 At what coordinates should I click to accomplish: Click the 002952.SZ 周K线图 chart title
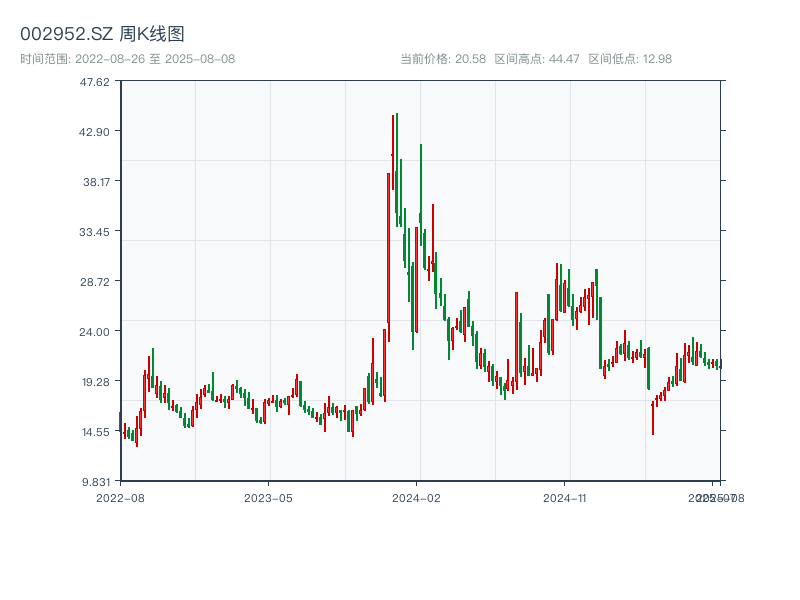coord(102,34)
